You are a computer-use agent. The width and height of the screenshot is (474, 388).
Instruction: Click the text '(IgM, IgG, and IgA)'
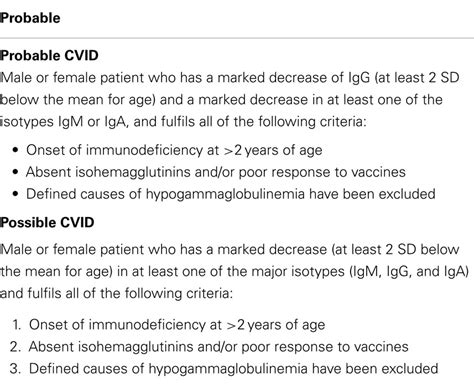click(409, 271)
